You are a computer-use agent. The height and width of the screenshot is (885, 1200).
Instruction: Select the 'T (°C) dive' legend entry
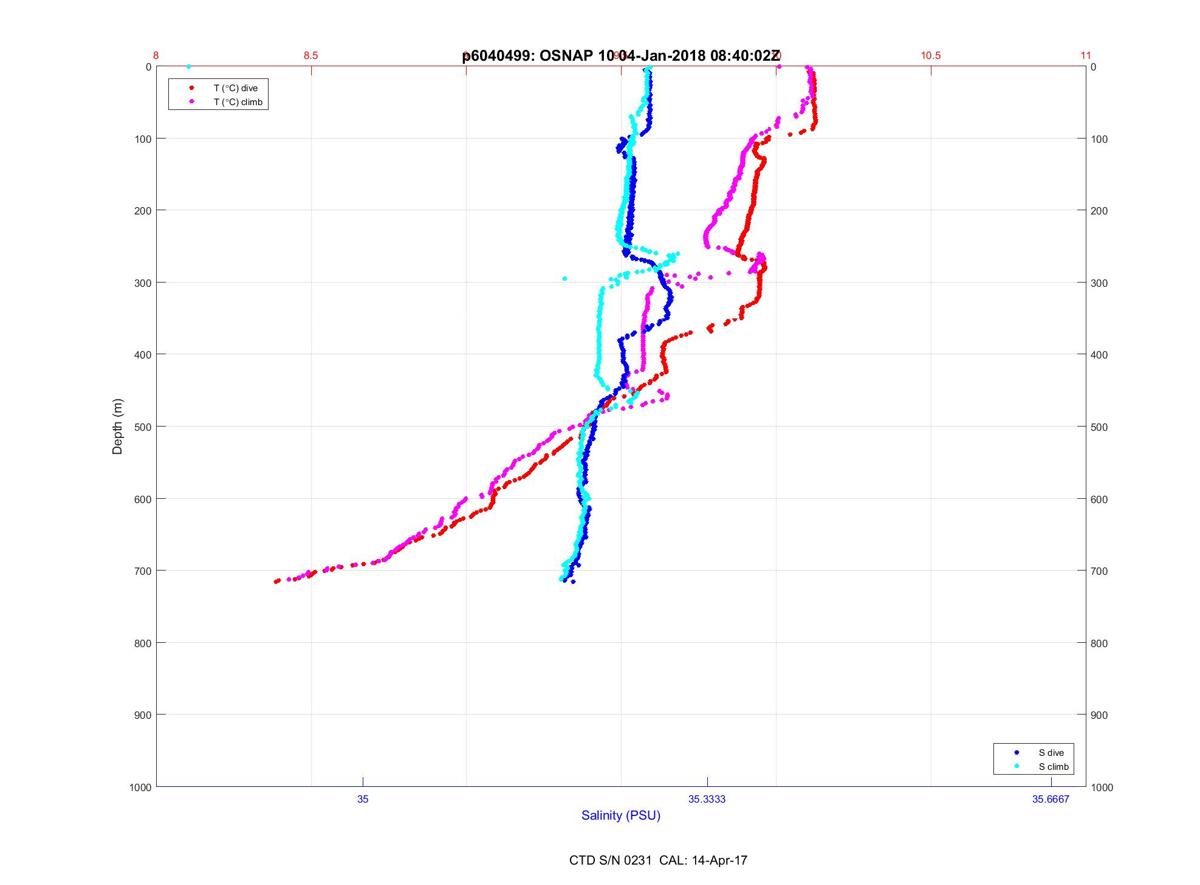tap(236, 88)
